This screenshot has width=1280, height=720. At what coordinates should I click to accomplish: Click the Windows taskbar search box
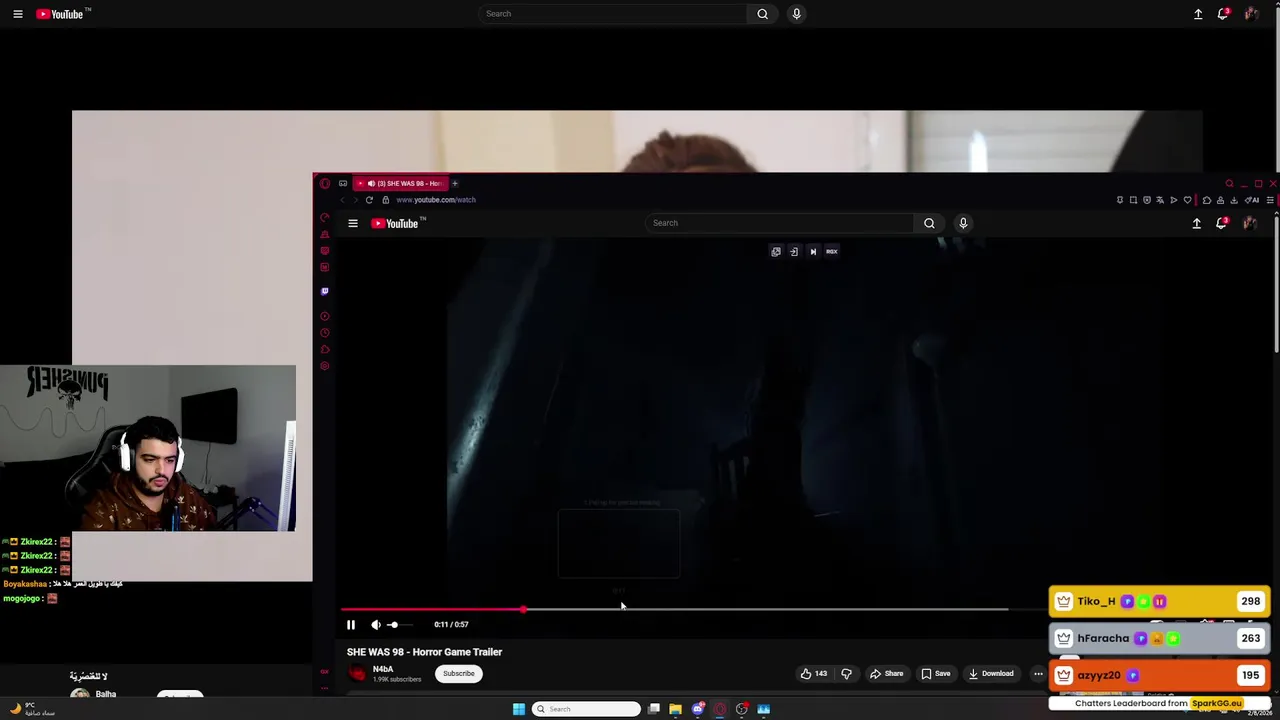point(586,709)
